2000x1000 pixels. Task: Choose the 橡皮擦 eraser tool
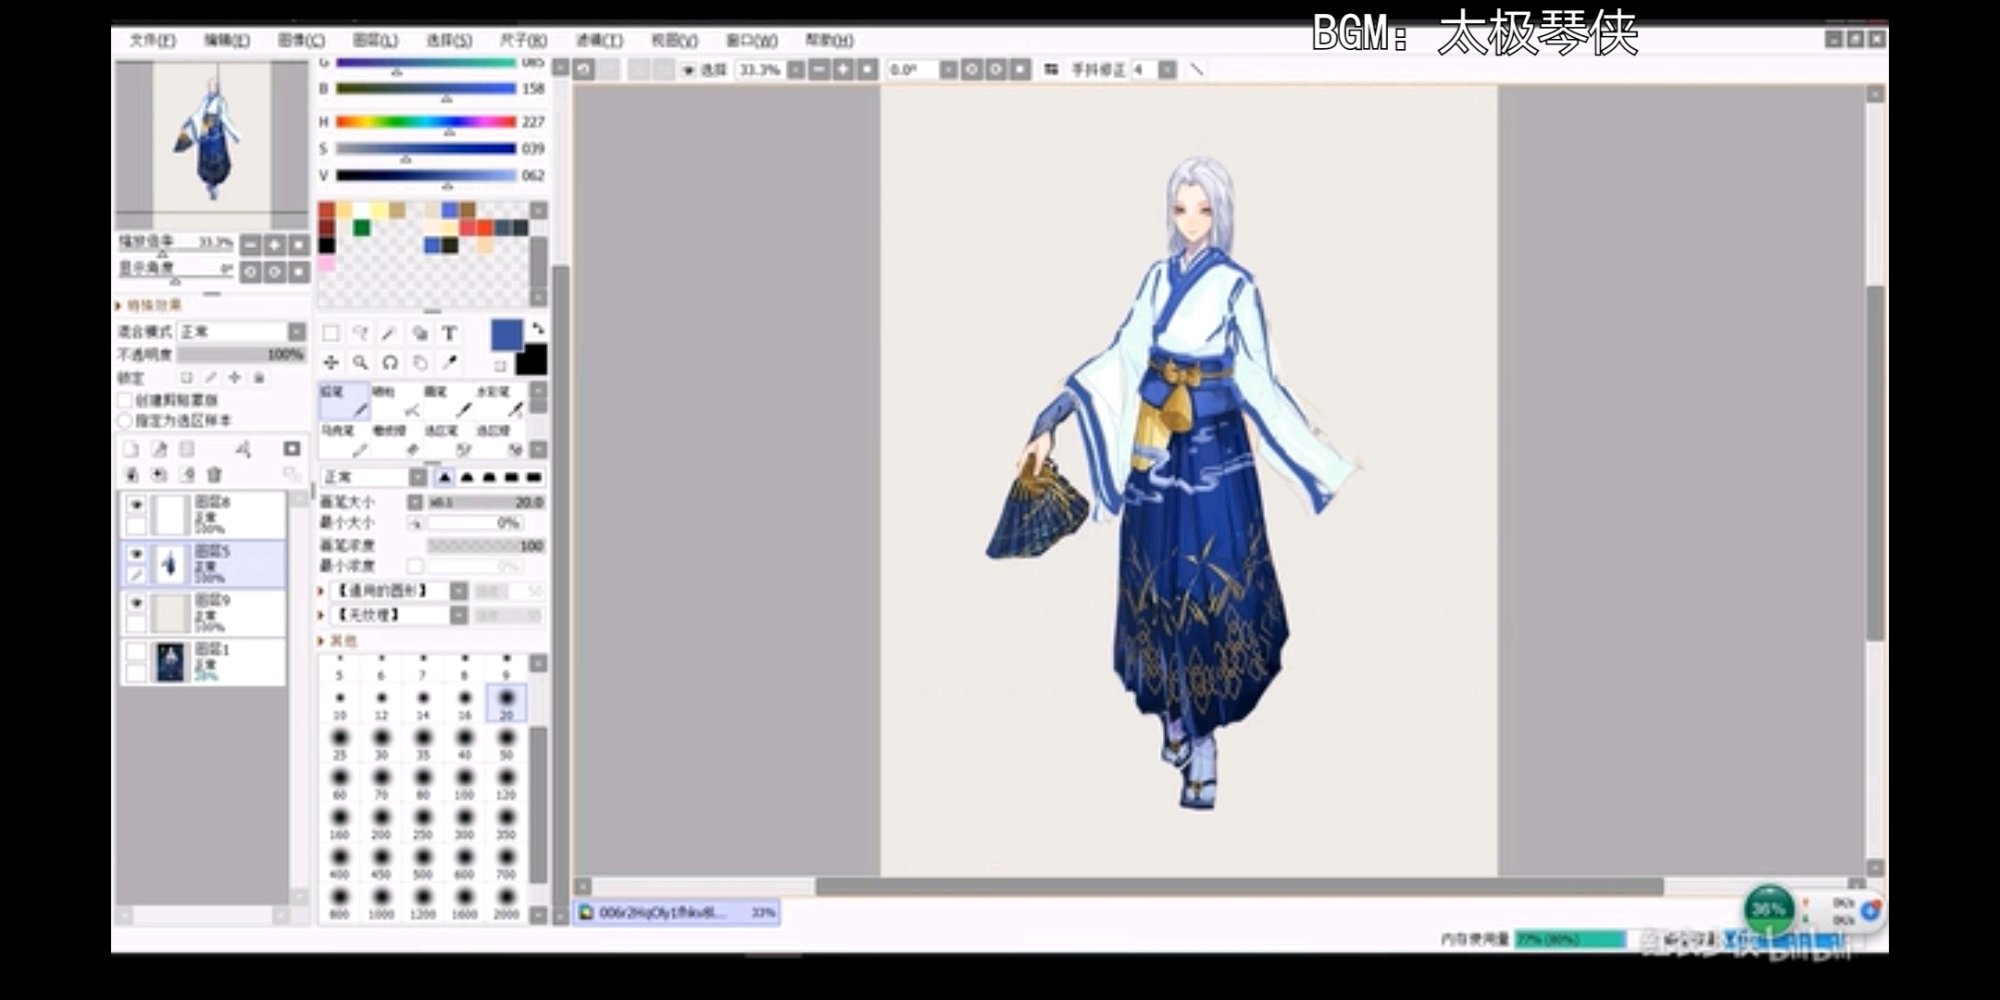[x=396, y=440]
